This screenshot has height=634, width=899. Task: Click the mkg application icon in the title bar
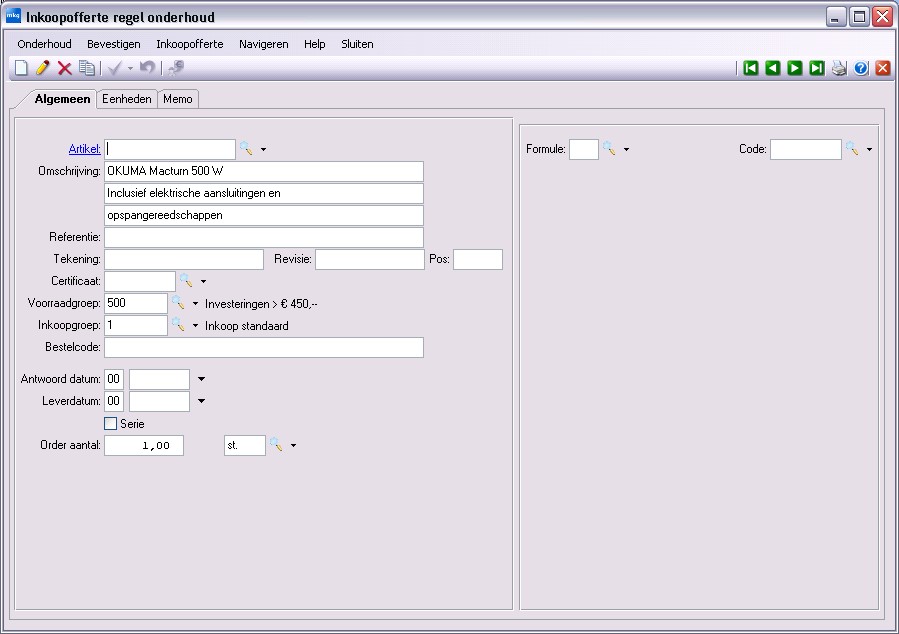pos(13,16)
